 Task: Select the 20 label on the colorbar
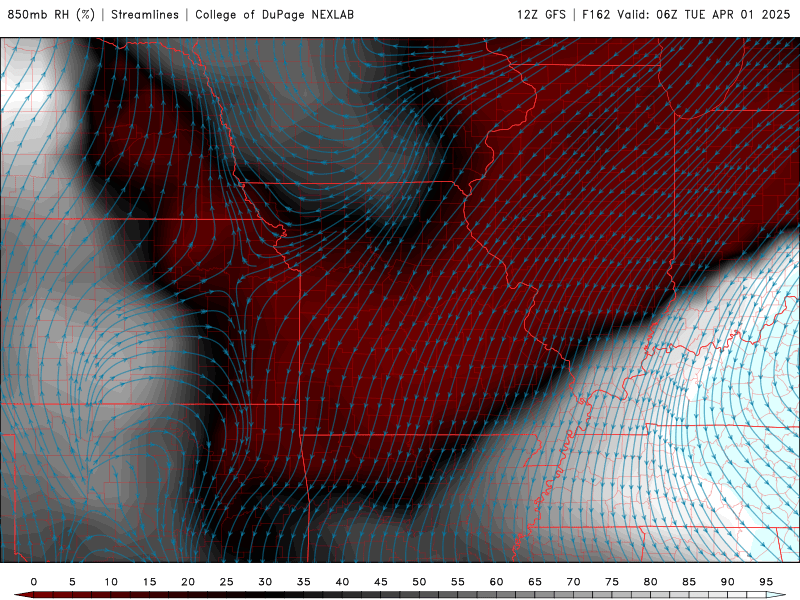pyautogui.click(x=188, y=582)
